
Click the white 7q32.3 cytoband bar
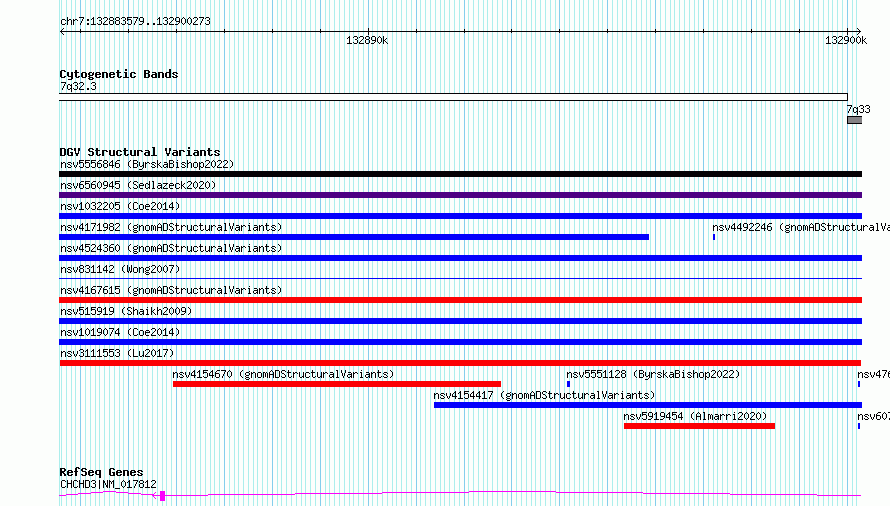point(454,97)
